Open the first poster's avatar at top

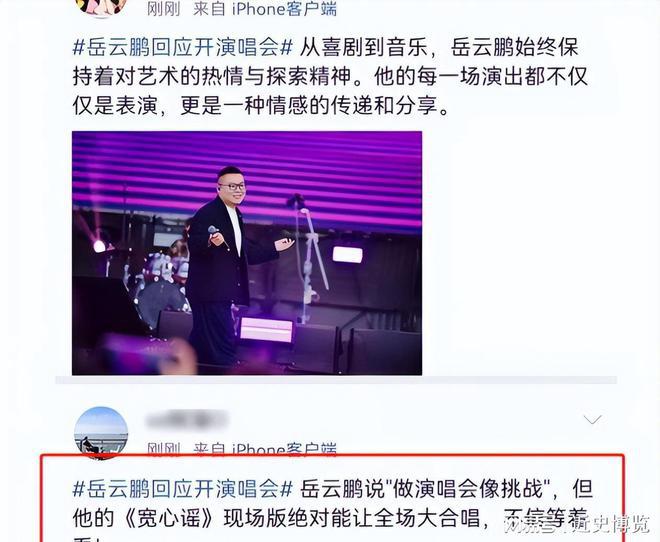[x=101, y=7]
